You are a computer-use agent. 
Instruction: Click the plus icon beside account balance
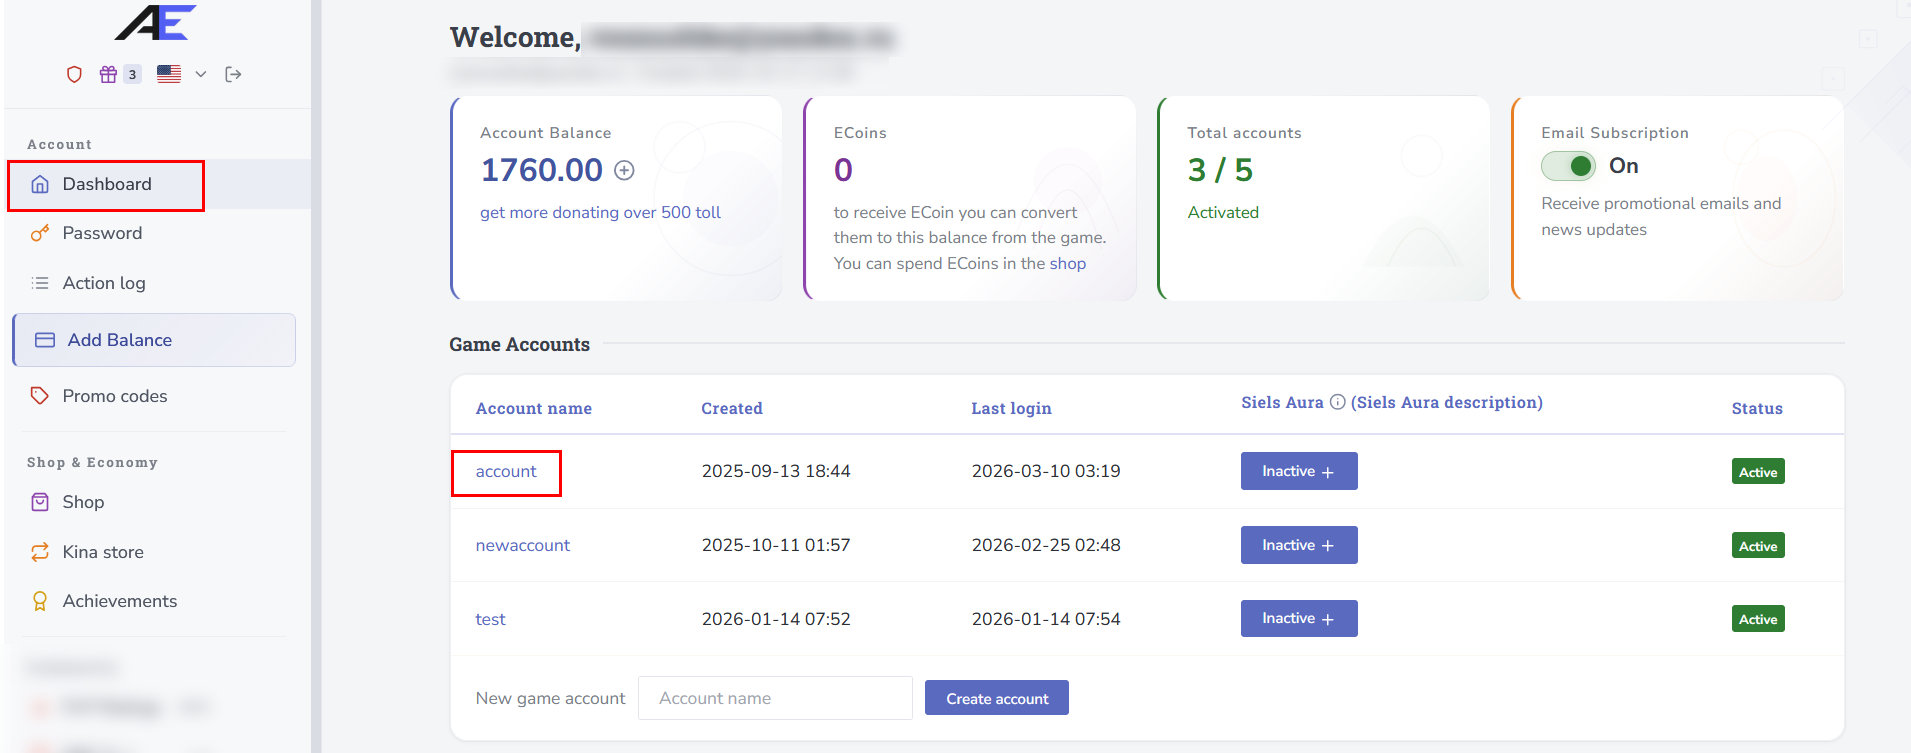[x=624, y=170]
